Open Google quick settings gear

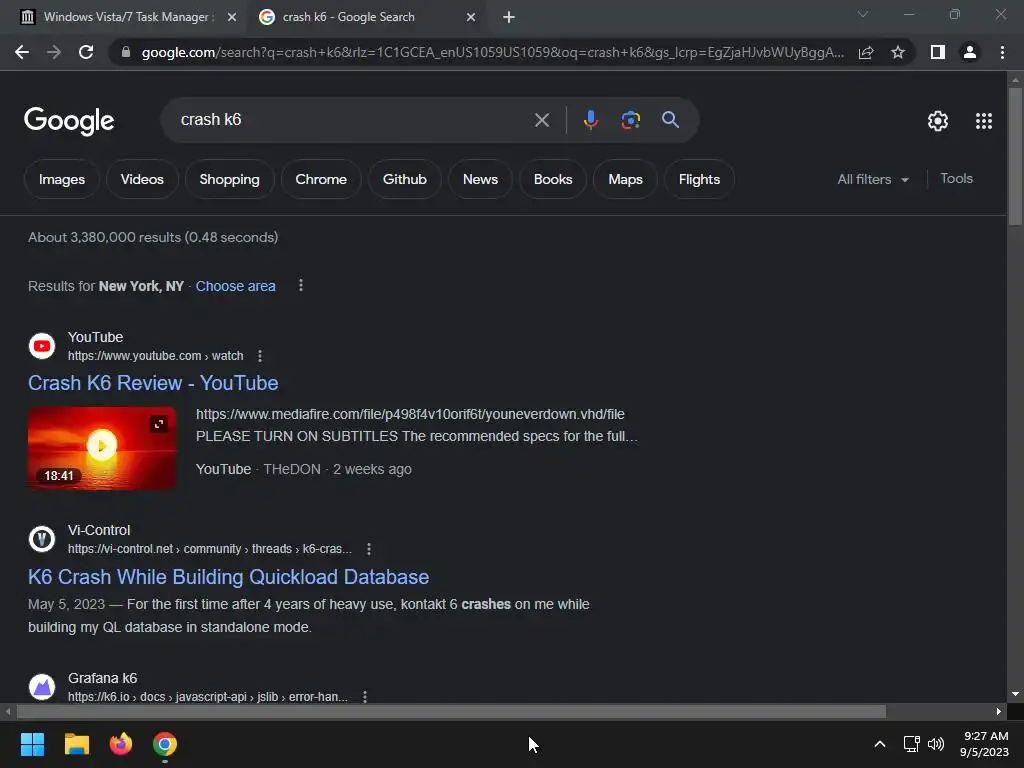(x=938, y=121)
